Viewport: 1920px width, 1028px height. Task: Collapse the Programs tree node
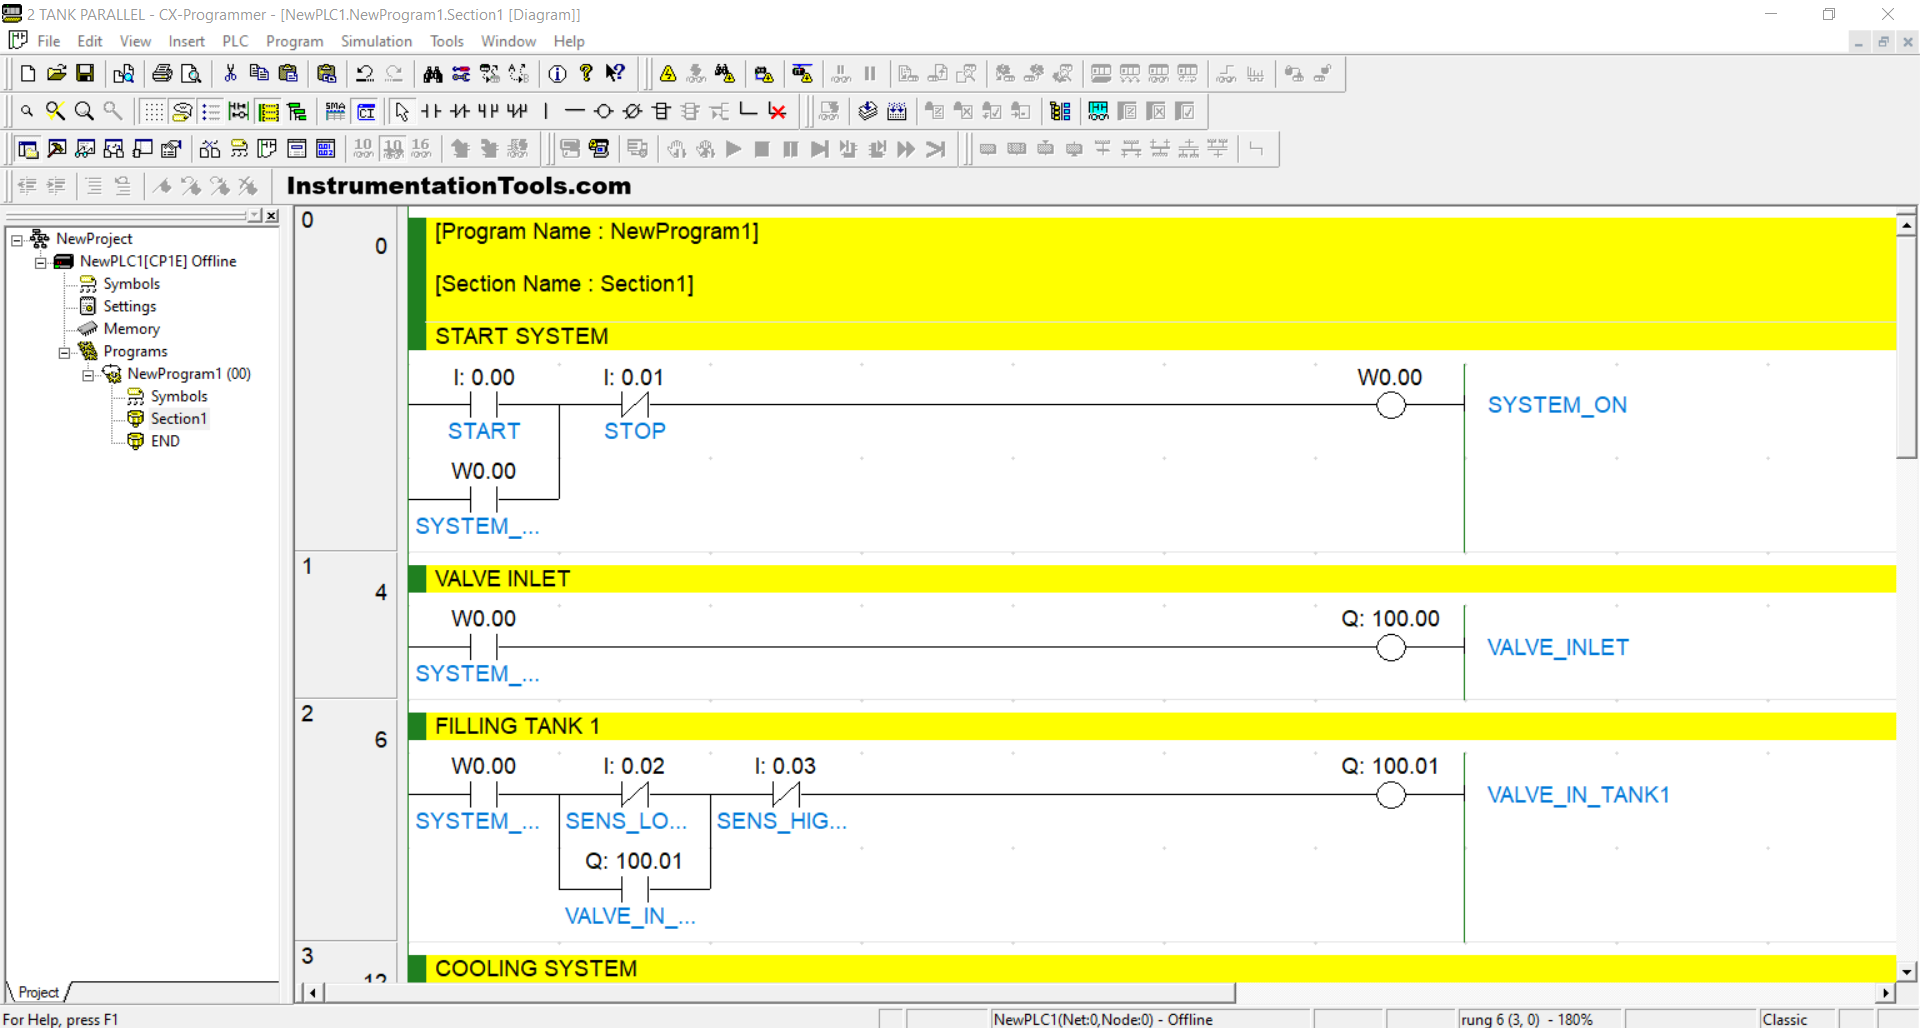point(64,352)
